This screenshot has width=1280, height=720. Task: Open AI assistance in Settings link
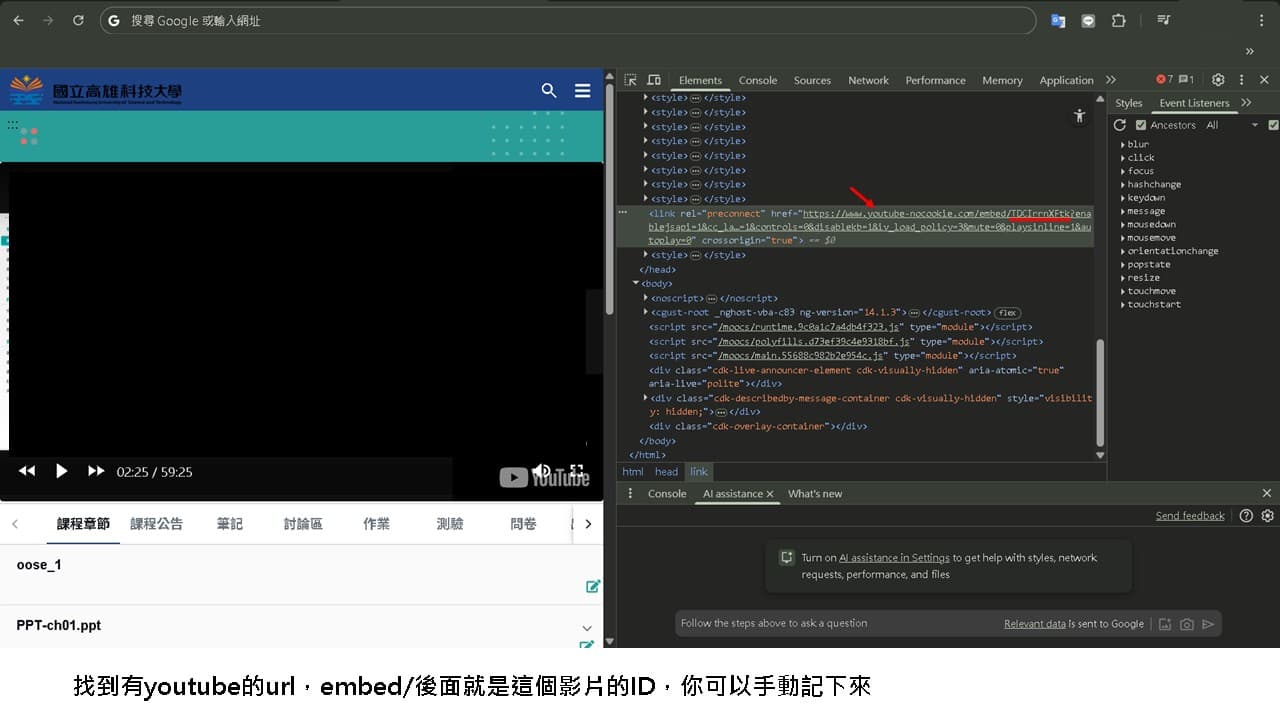(x=894, y=558)
